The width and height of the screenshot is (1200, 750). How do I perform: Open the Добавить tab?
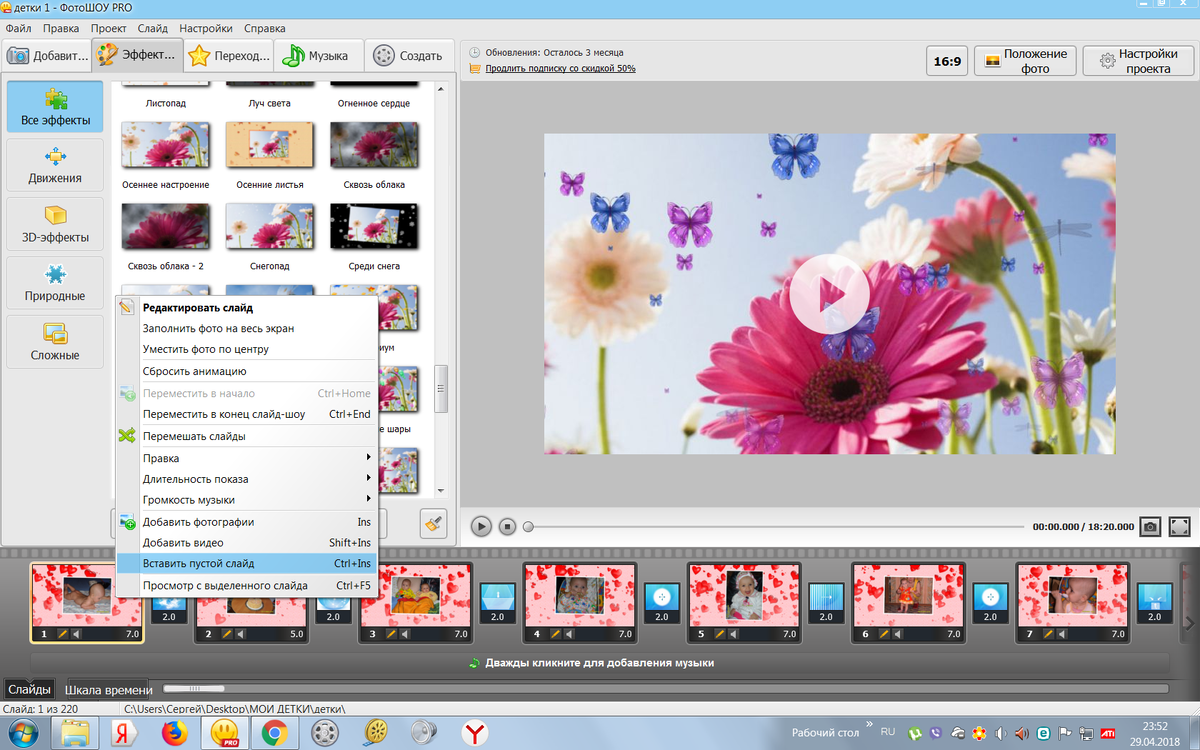pos(46,56)
